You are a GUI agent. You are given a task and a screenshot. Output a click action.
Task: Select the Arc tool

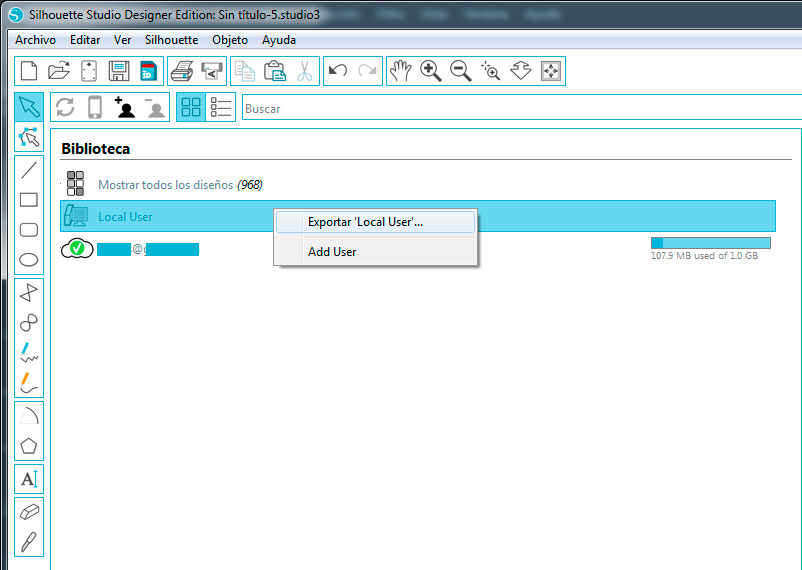coord(29,415)
